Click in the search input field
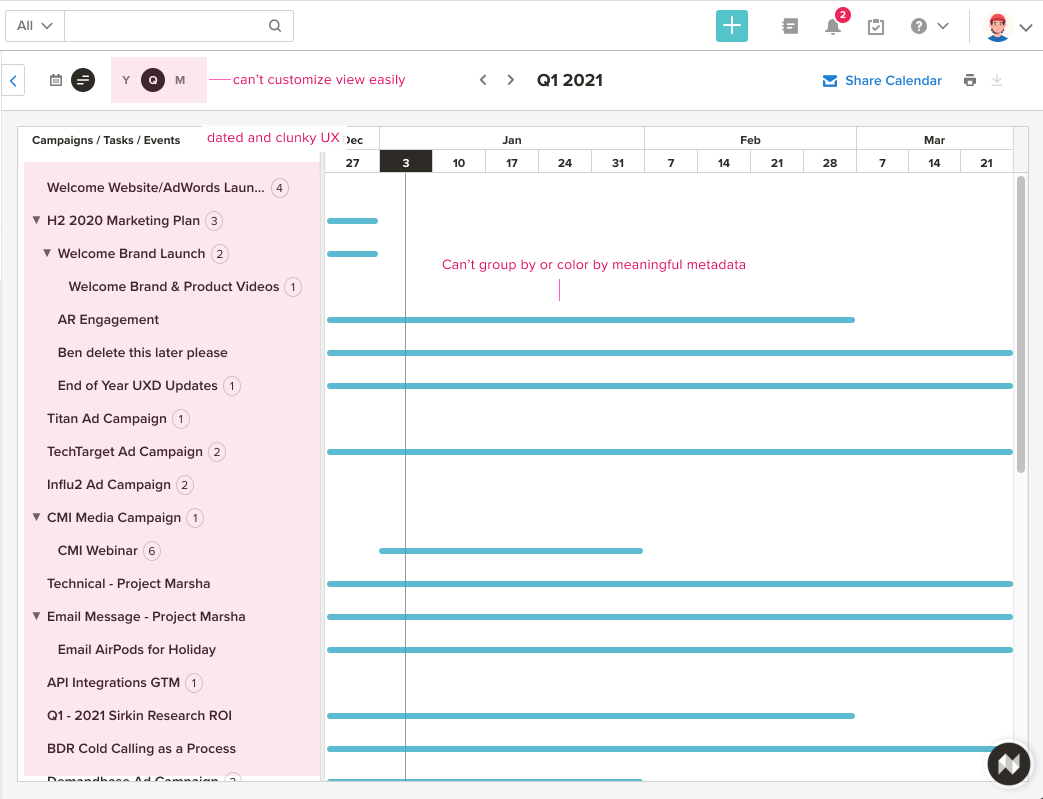Image resolution: width=1043 pixels, height=799 pixels. coord(166,26)
